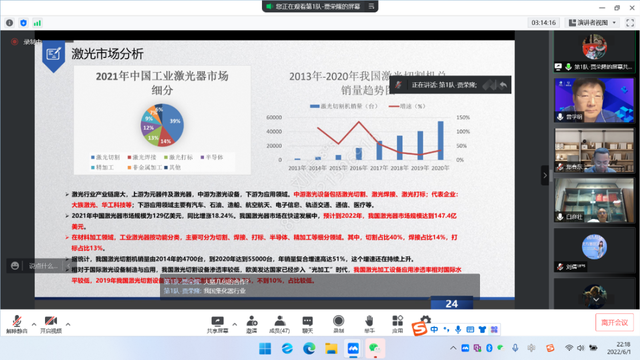Screen dimensions: 640x360
Task: View meeting info icon at top left
Action: [9, 23]
